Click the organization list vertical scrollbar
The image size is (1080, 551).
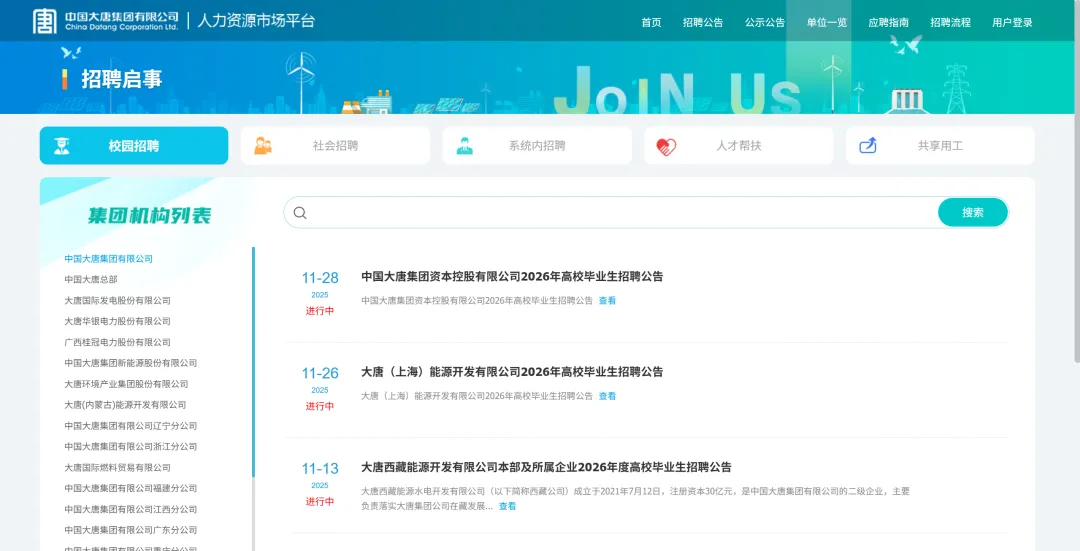[x=253, y=362]
